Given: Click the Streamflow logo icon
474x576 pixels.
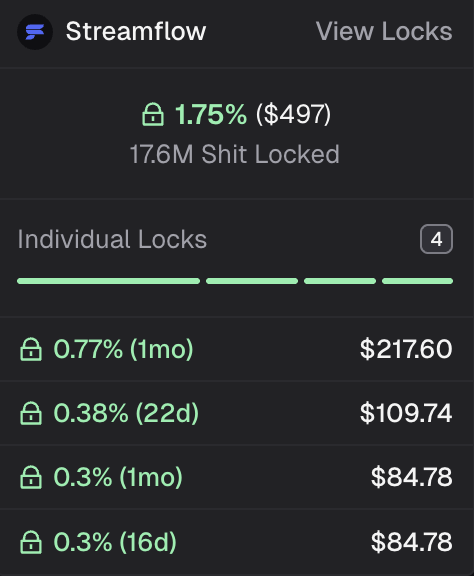Looking at the screenshot, I should coord(35,32).
